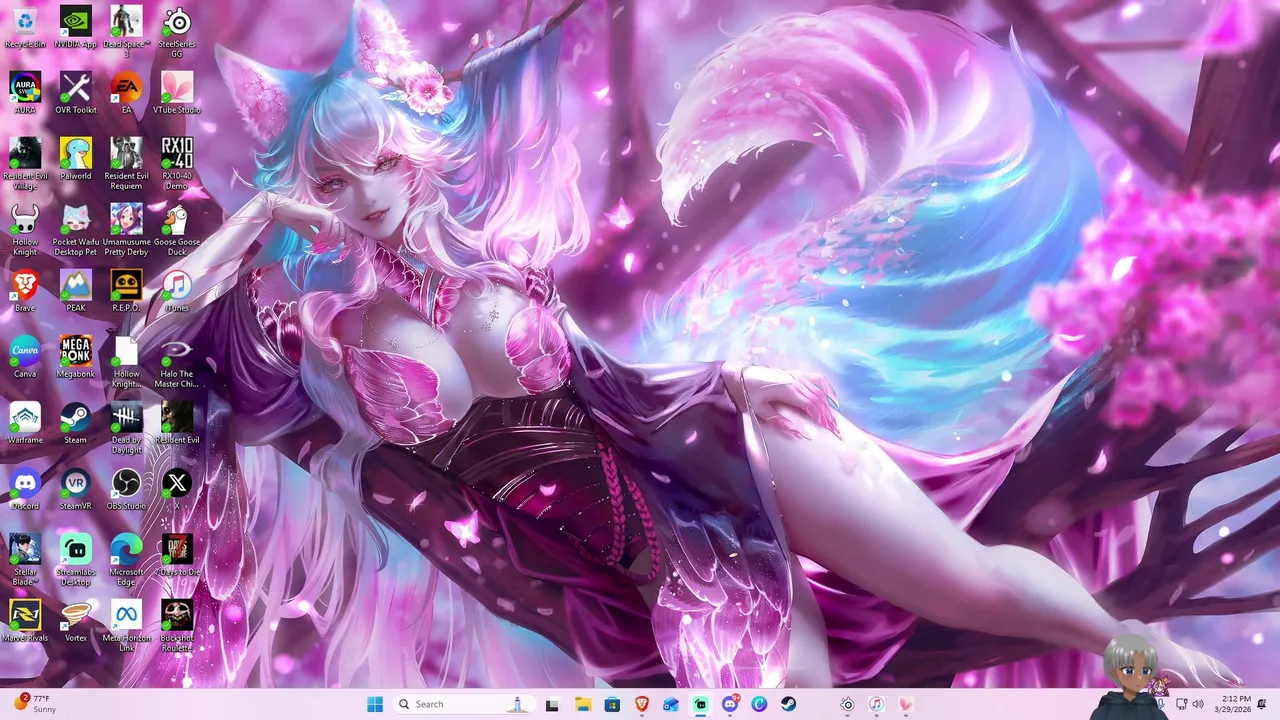Click the gray-haired desktop pet character
Viewport: 1280px width, 720px height.
[x=1132, y=676]
